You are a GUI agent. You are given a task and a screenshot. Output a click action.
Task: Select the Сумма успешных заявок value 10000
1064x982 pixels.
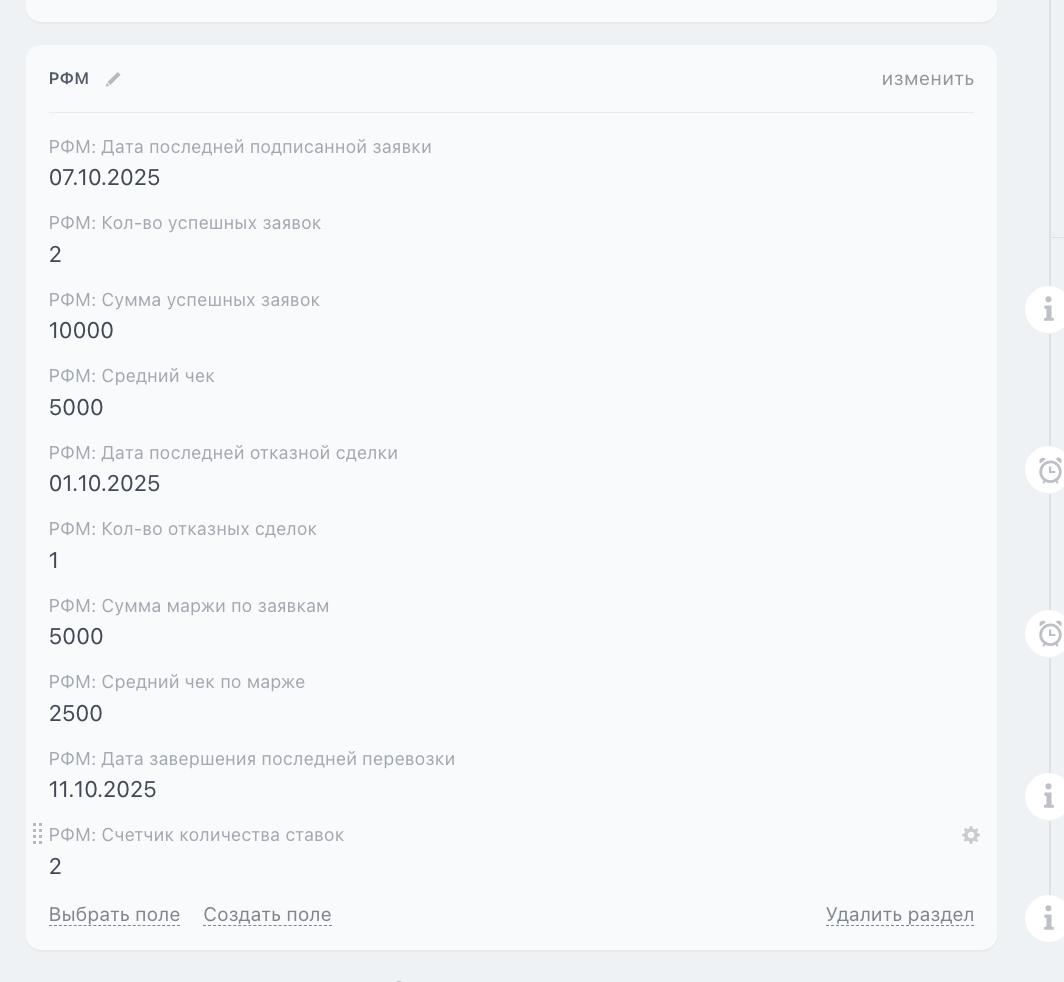click(81, 331)
